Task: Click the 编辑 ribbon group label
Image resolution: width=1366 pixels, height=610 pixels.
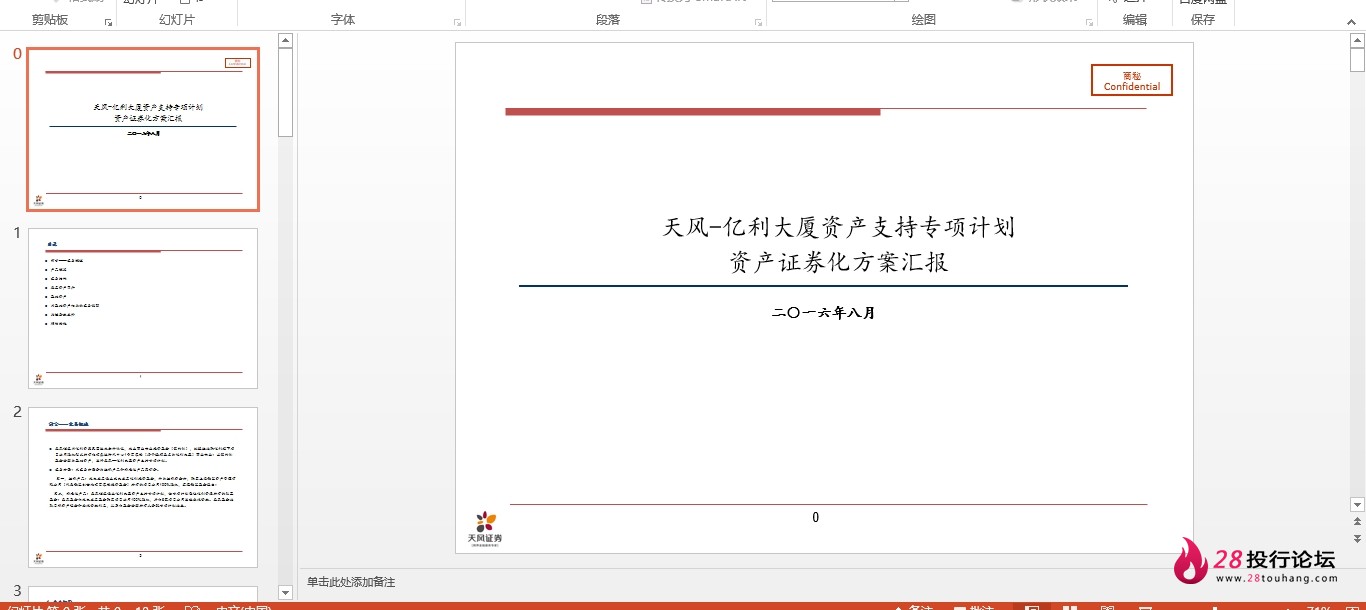Action: pos(1135,20)
